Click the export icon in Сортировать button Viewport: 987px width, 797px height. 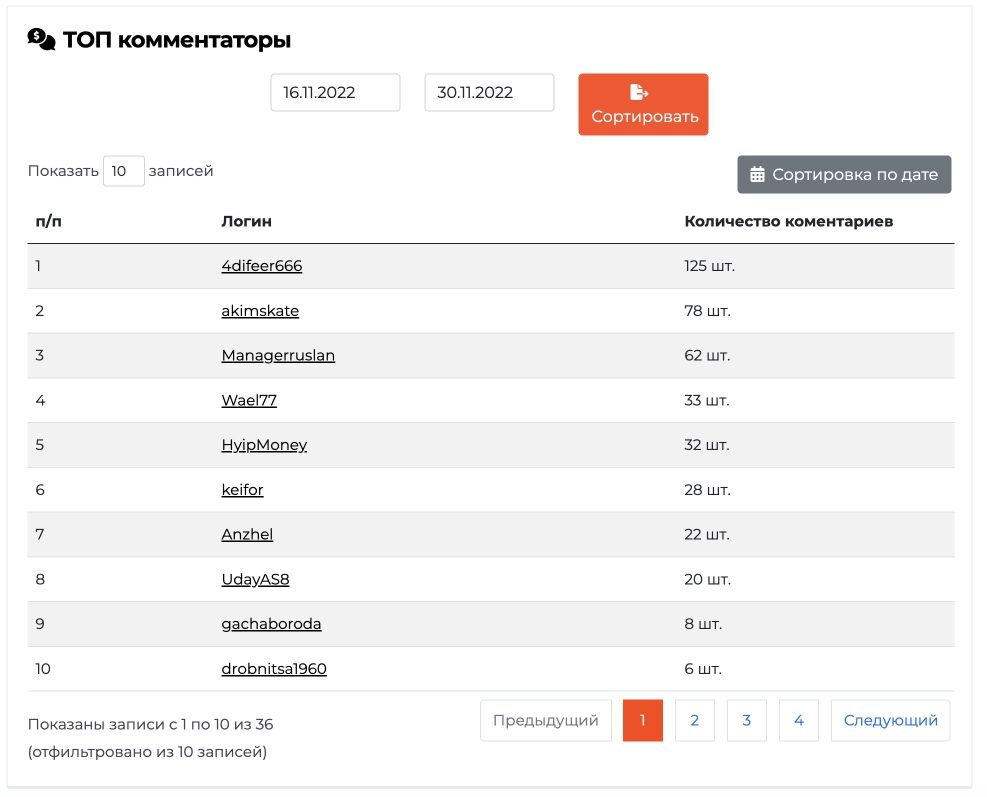click(639, 92)
